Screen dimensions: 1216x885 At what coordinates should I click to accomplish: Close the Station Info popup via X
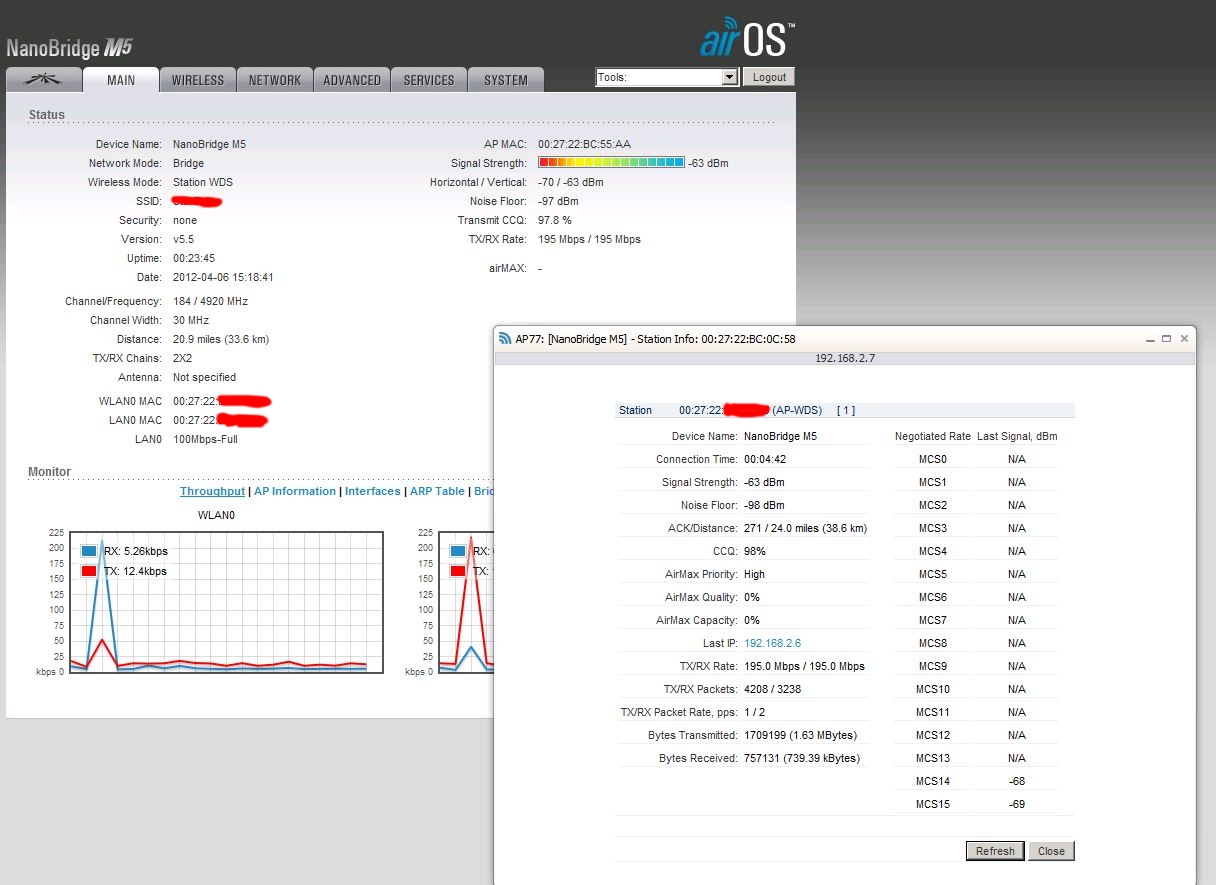click(x=1184, y=339)
